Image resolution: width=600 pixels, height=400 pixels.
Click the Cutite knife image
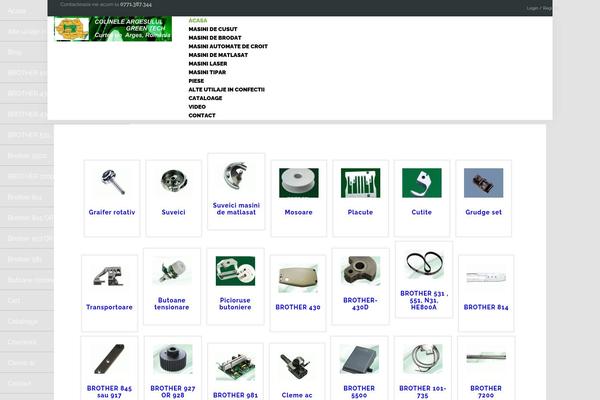click(422, 183)
